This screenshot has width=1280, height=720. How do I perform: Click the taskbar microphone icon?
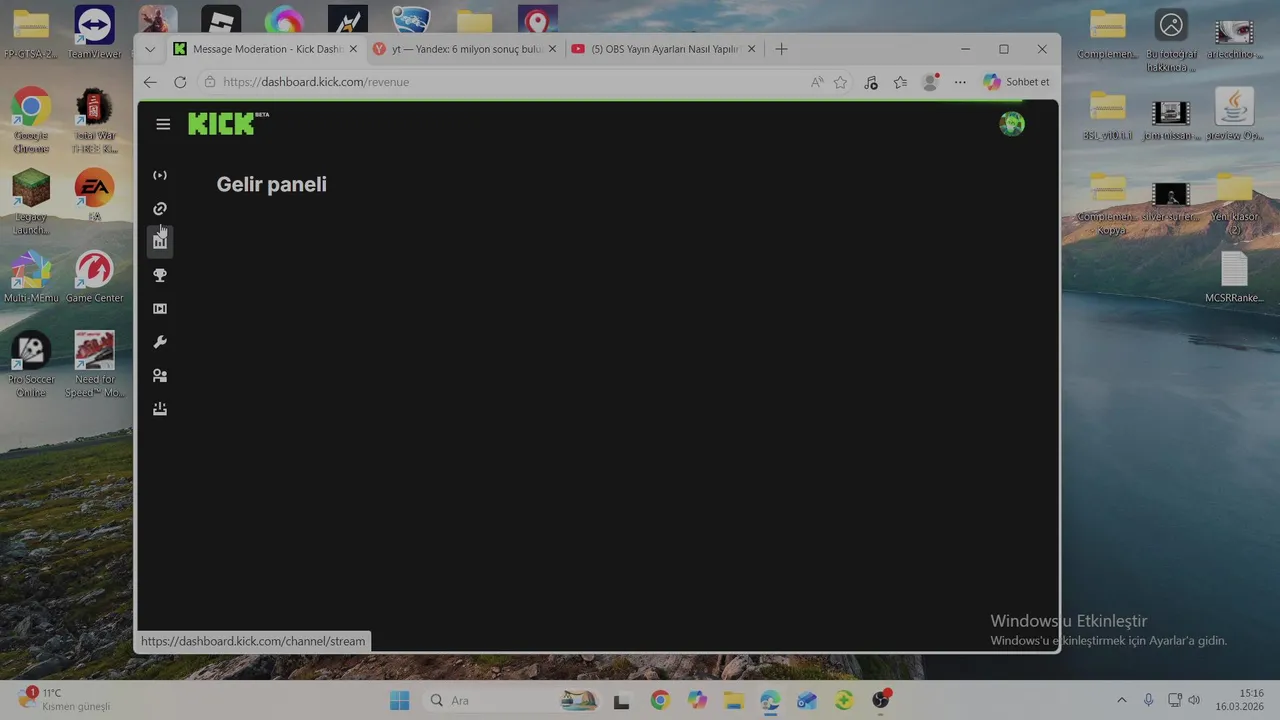(x=1148, y=700)
